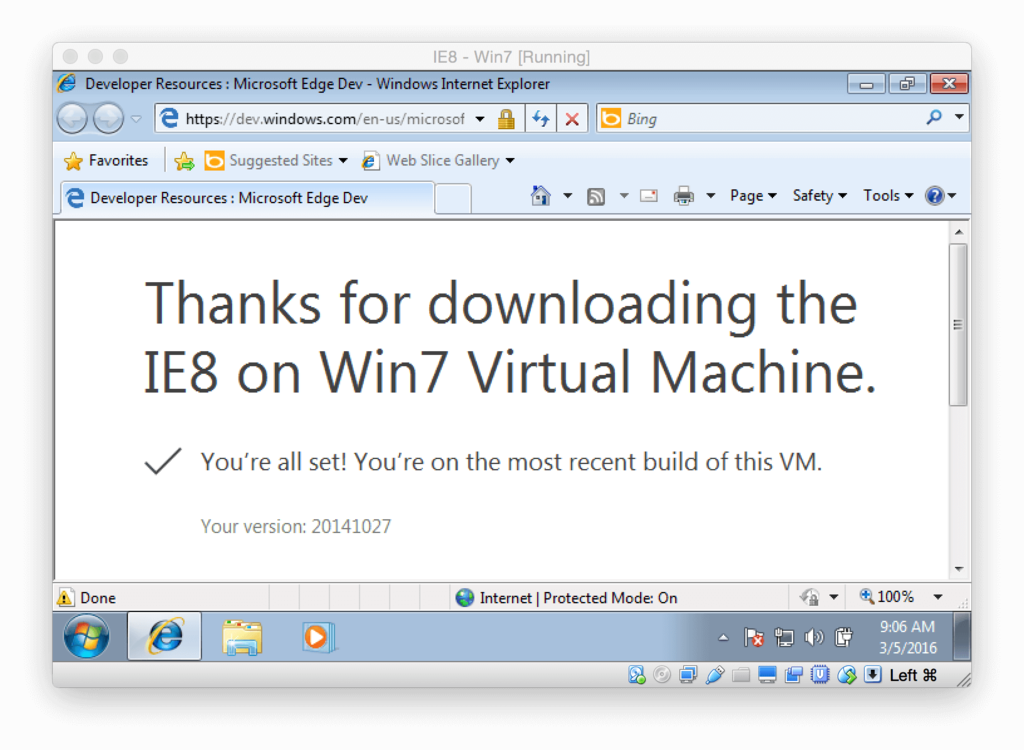
Task: Launch Windows Media Player from taskbar
Action: [x=319, y=637]
